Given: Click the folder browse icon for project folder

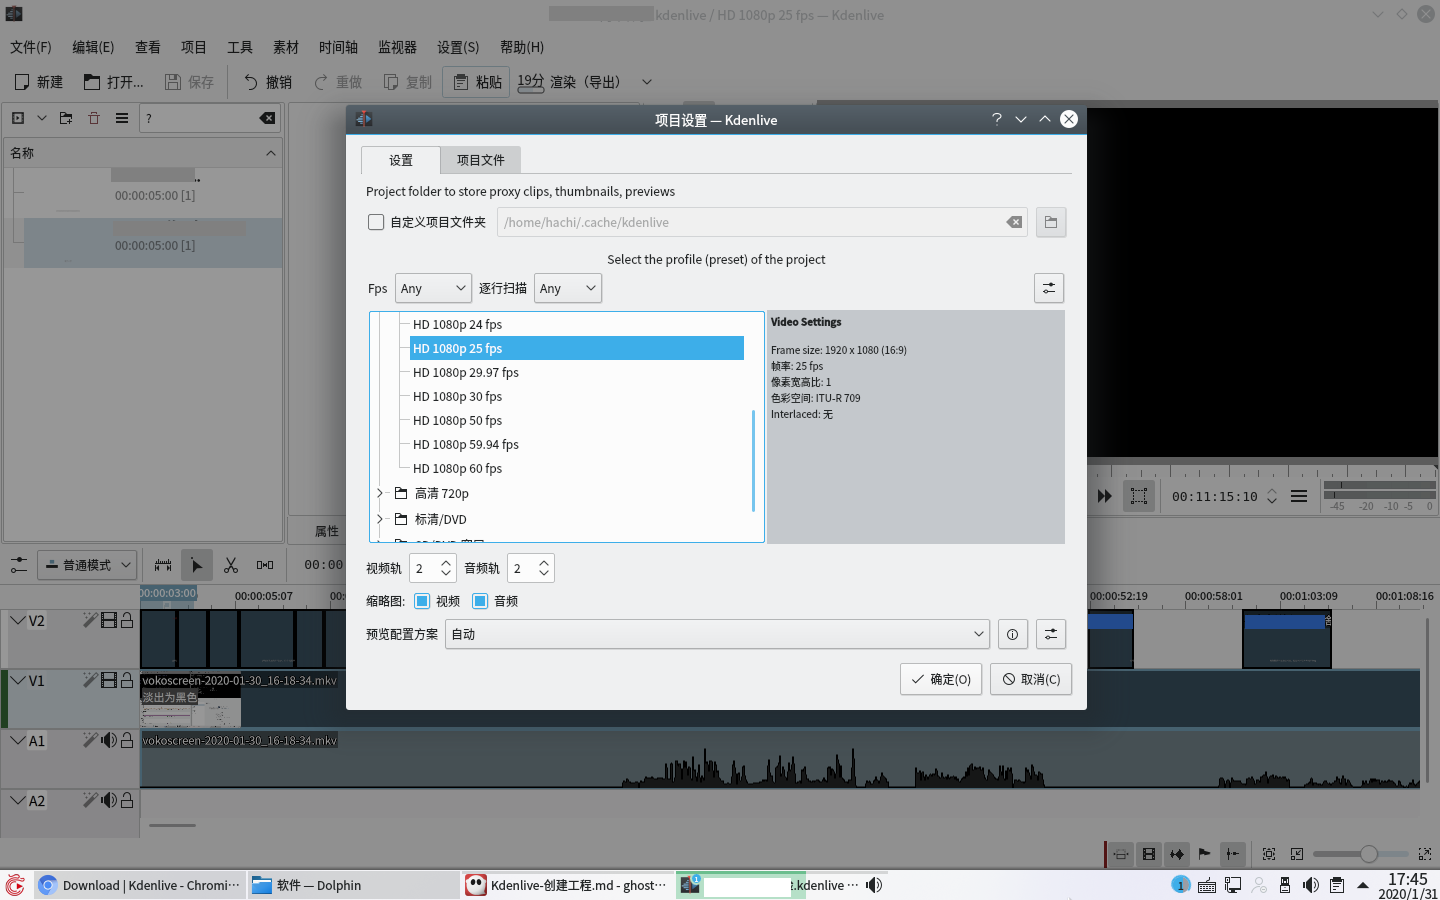Looking at the screenshot, I should [x=1050, y=222].
